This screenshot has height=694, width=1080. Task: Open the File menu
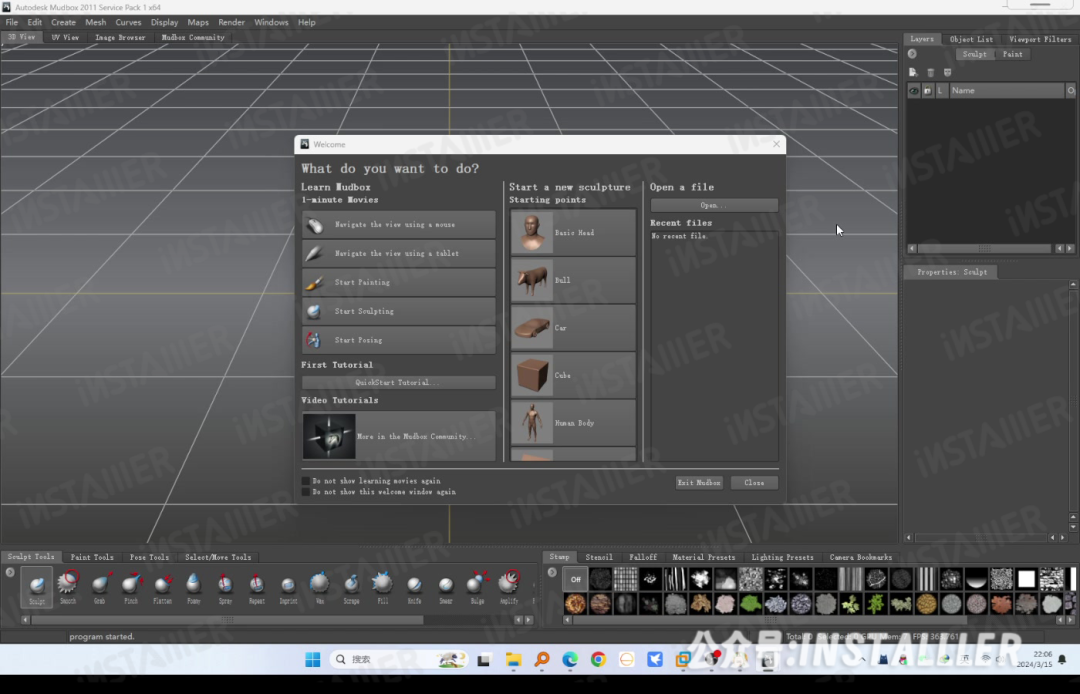12,22
